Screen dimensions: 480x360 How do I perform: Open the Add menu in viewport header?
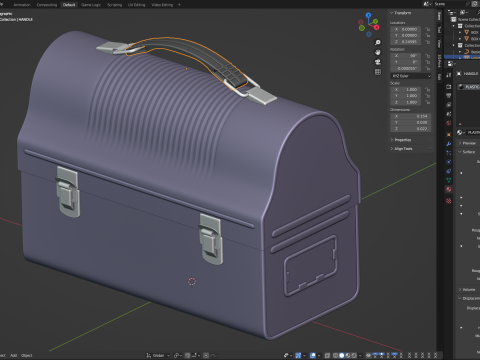[13, 355]
